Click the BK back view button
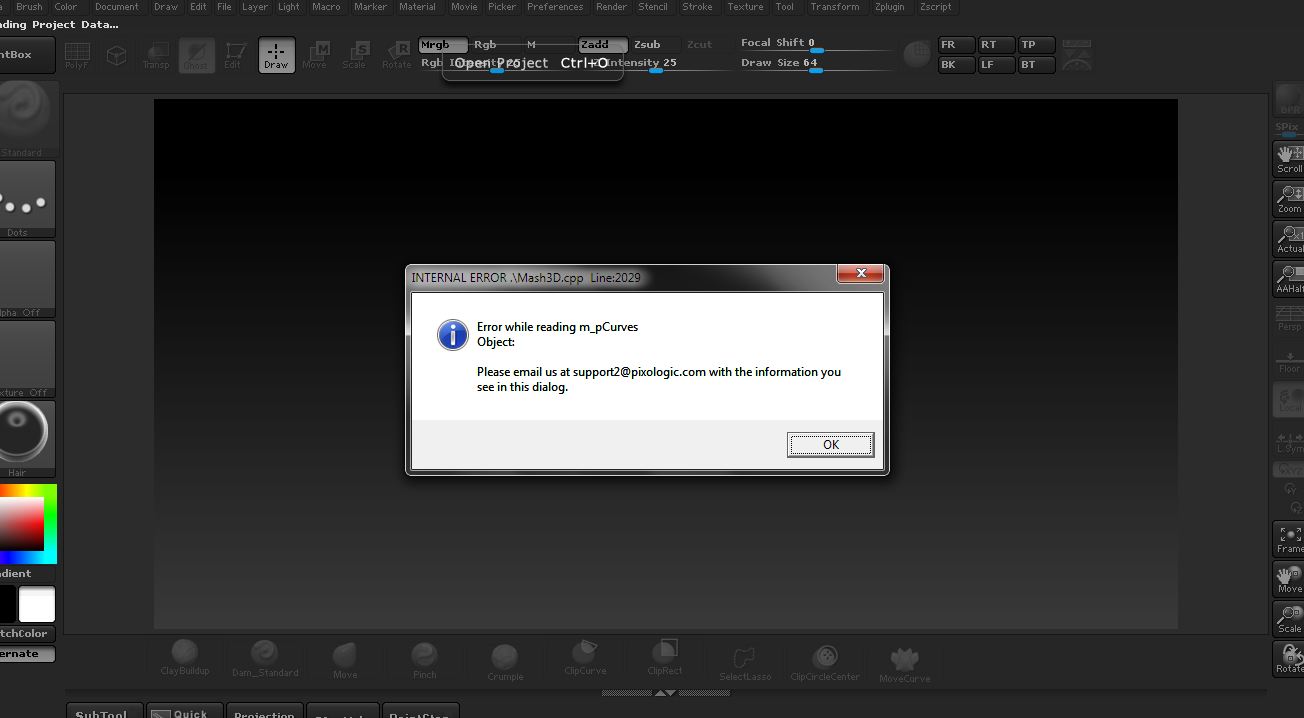The height and width of the screenshot is (718, 1304). [956, 65]
